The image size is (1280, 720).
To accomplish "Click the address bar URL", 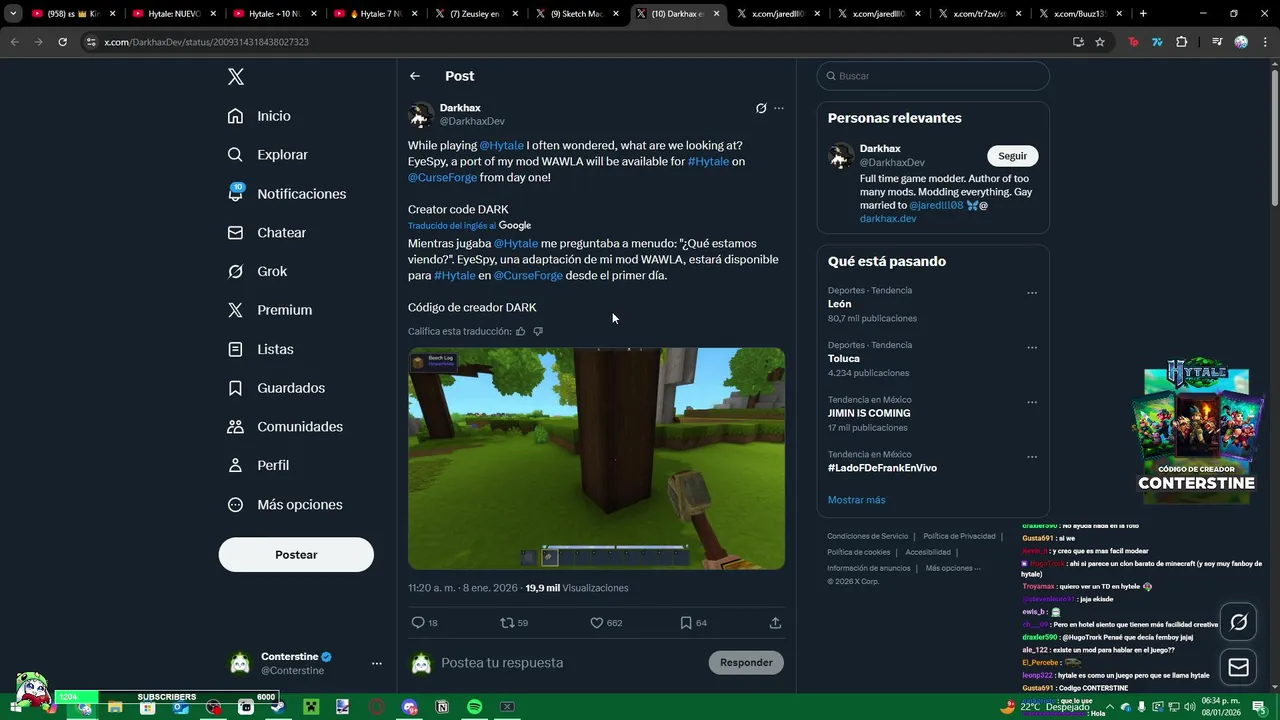I will pyautogui.click(x=206, y=42).
